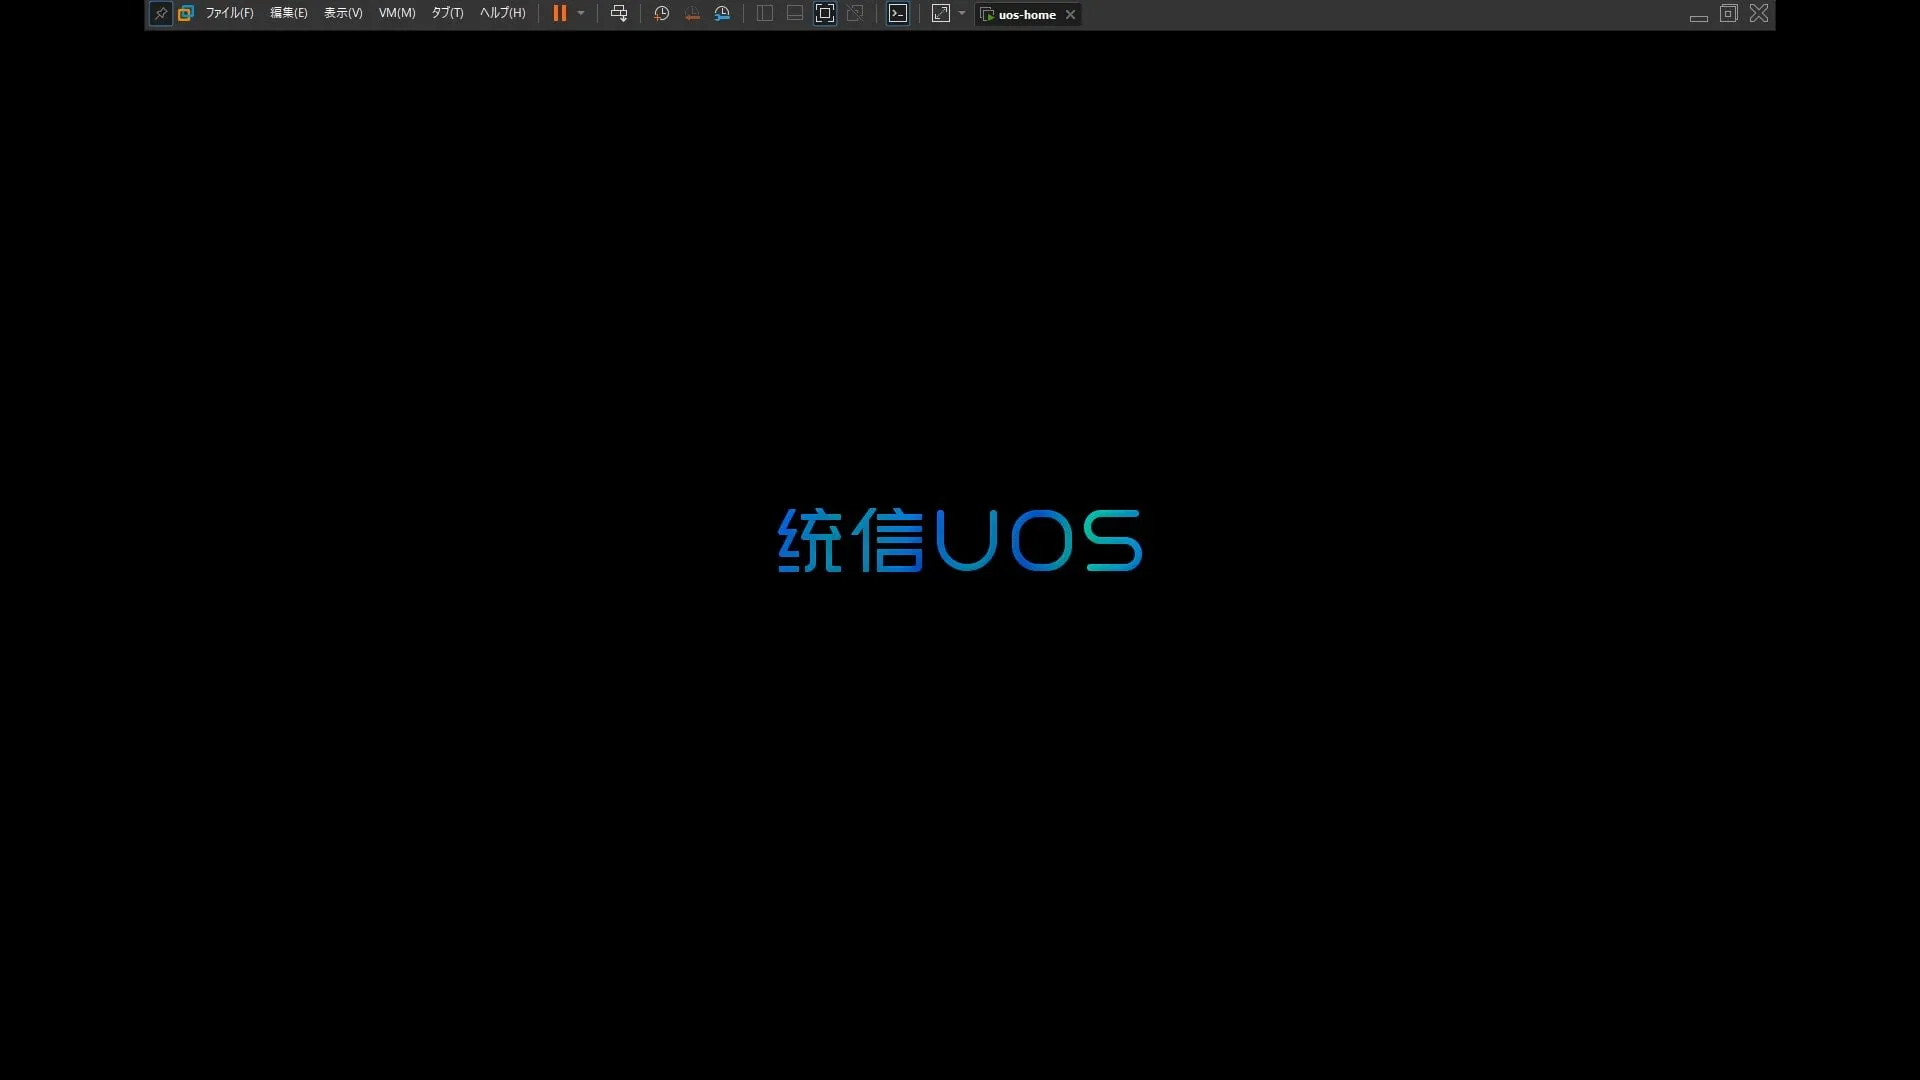The width and height of the screenshot is (1920, 1080).
Task: Open the ファイル(F) menu
Action: (x=229, y=14)
